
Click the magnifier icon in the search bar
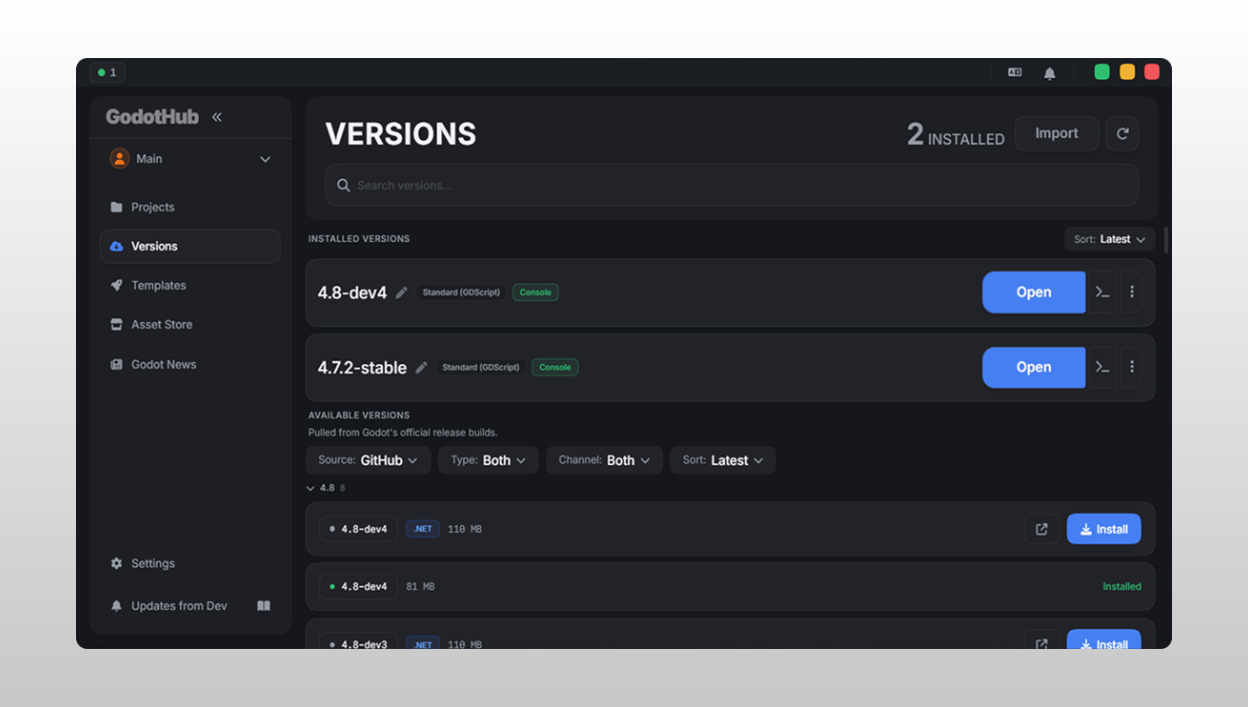coord(343,185)
